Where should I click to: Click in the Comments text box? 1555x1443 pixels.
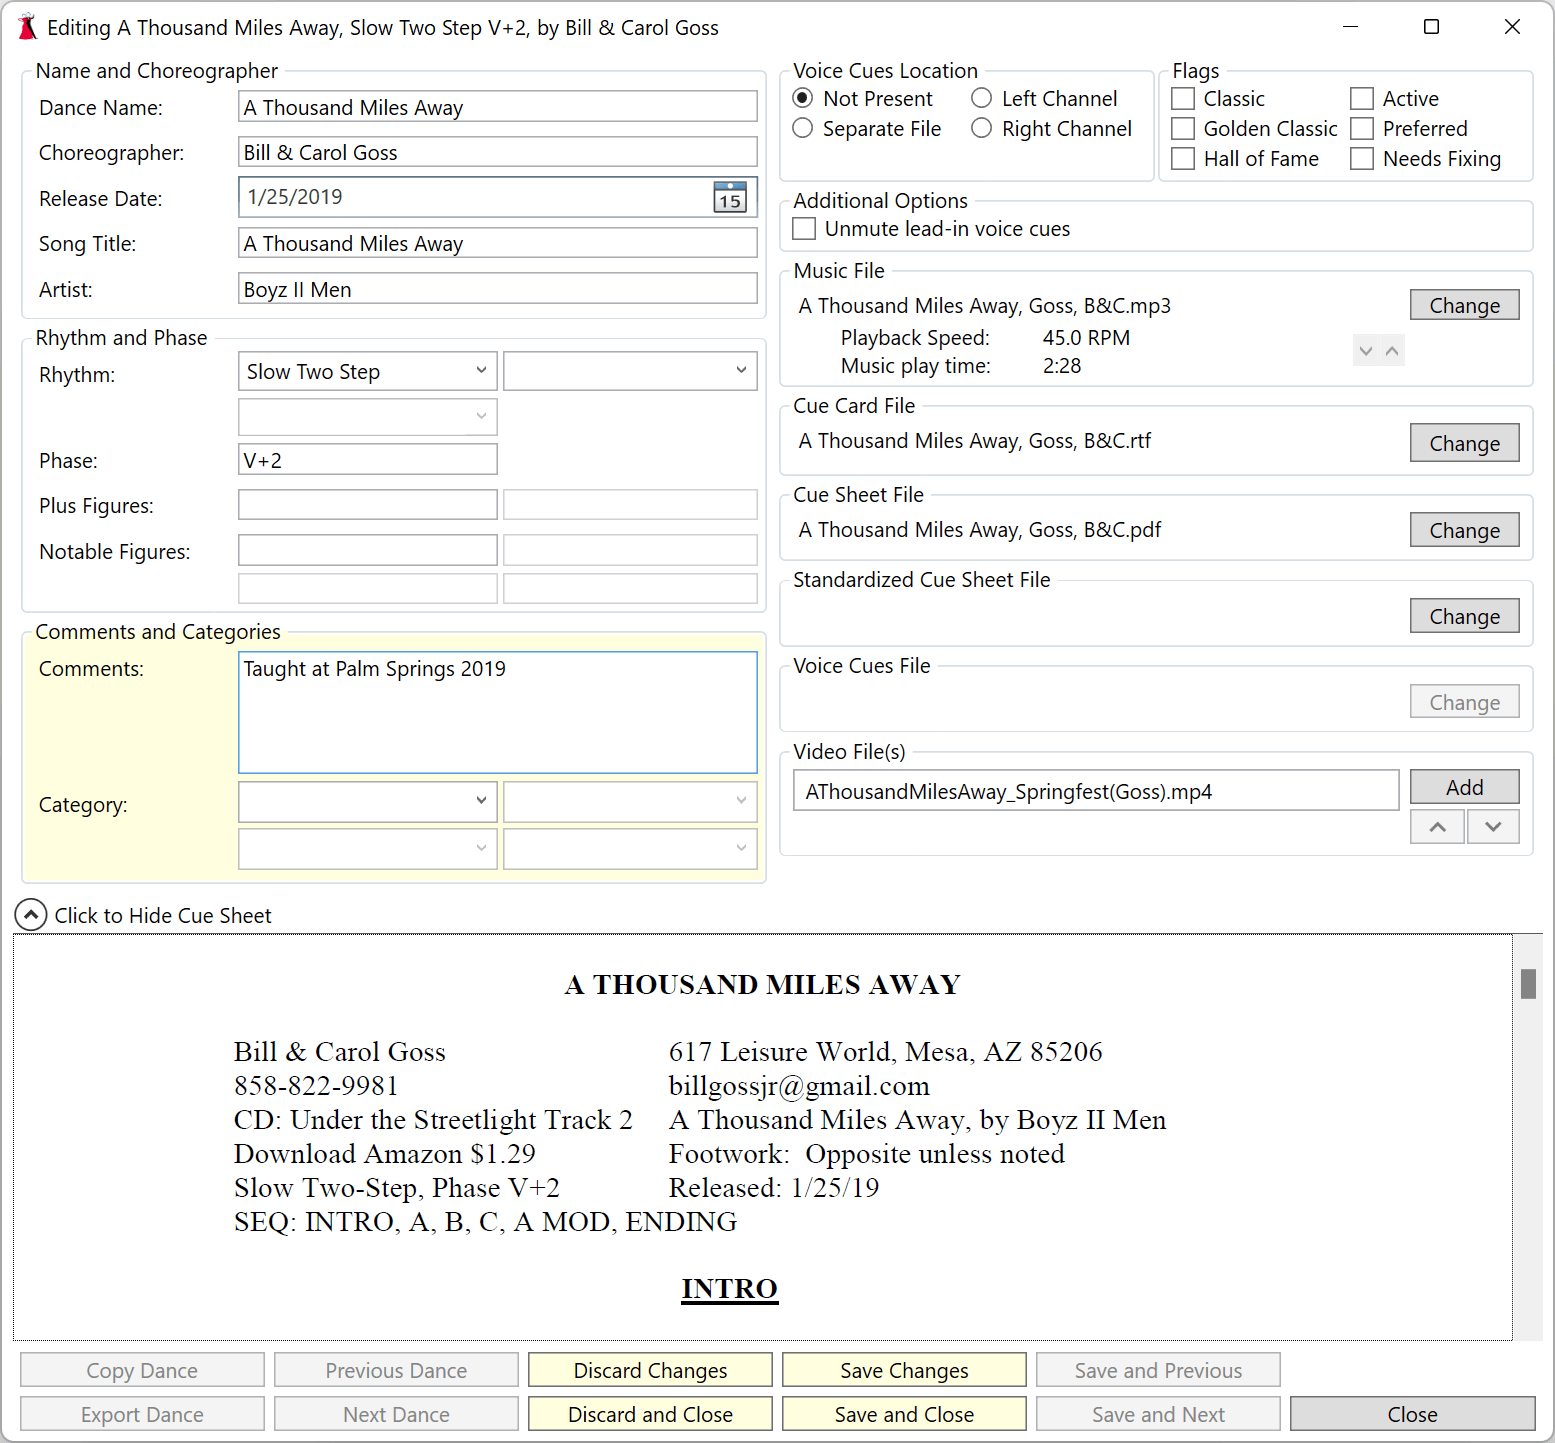tap(497, 712)
